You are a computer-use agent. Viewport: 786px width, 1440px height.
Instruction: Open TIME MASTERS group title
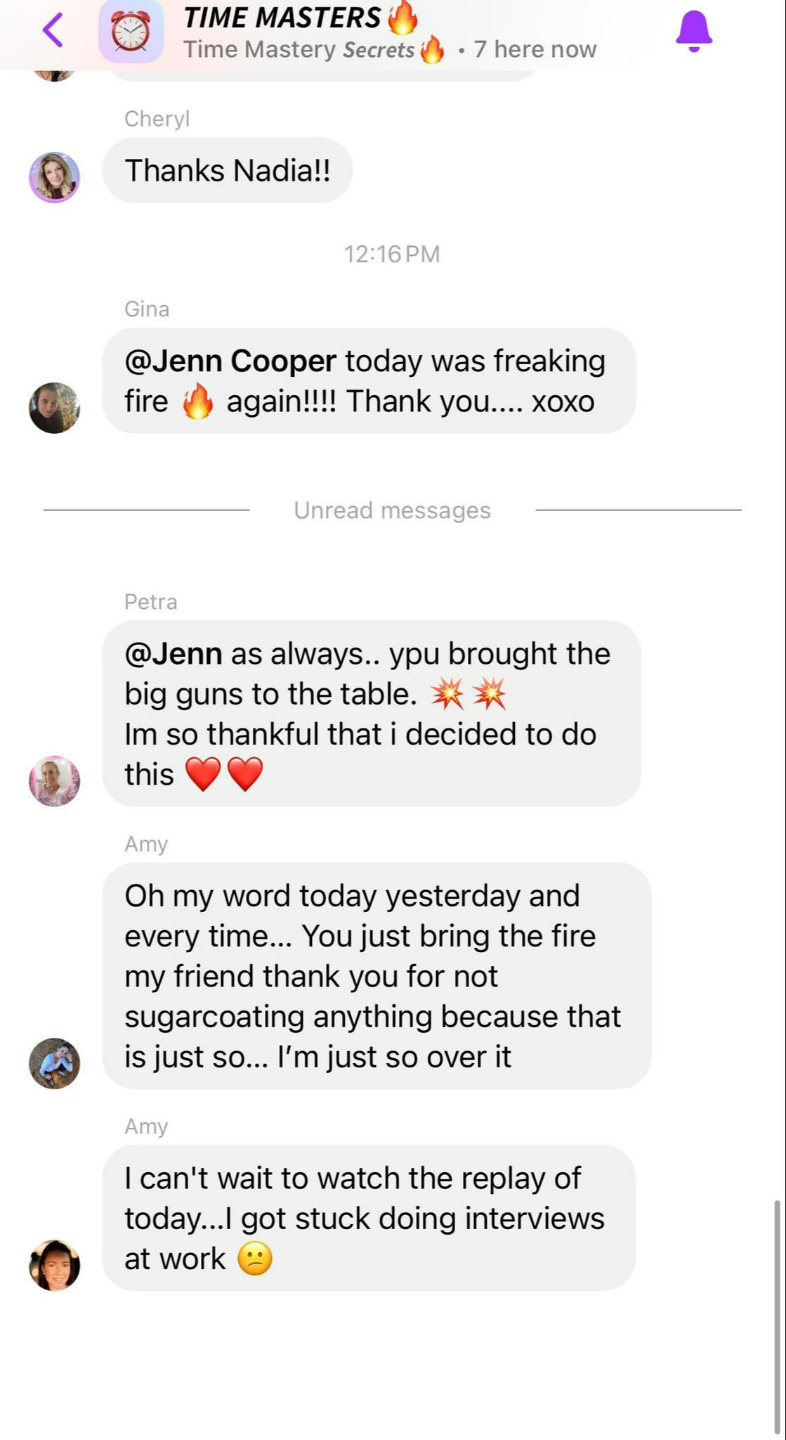click(x=300, y=17)
